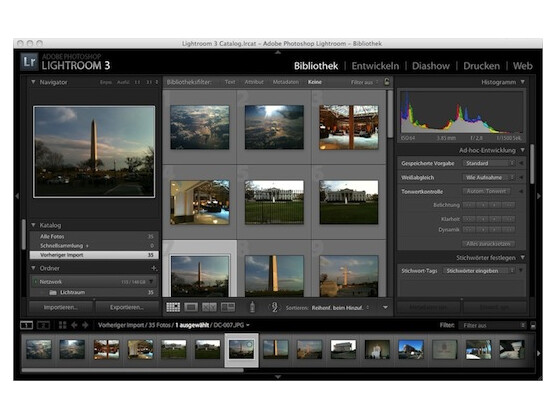Open the Sortieren order dropdown
Image resolution: width=557 pixels, height=418 pixels.
click(341, 308)
